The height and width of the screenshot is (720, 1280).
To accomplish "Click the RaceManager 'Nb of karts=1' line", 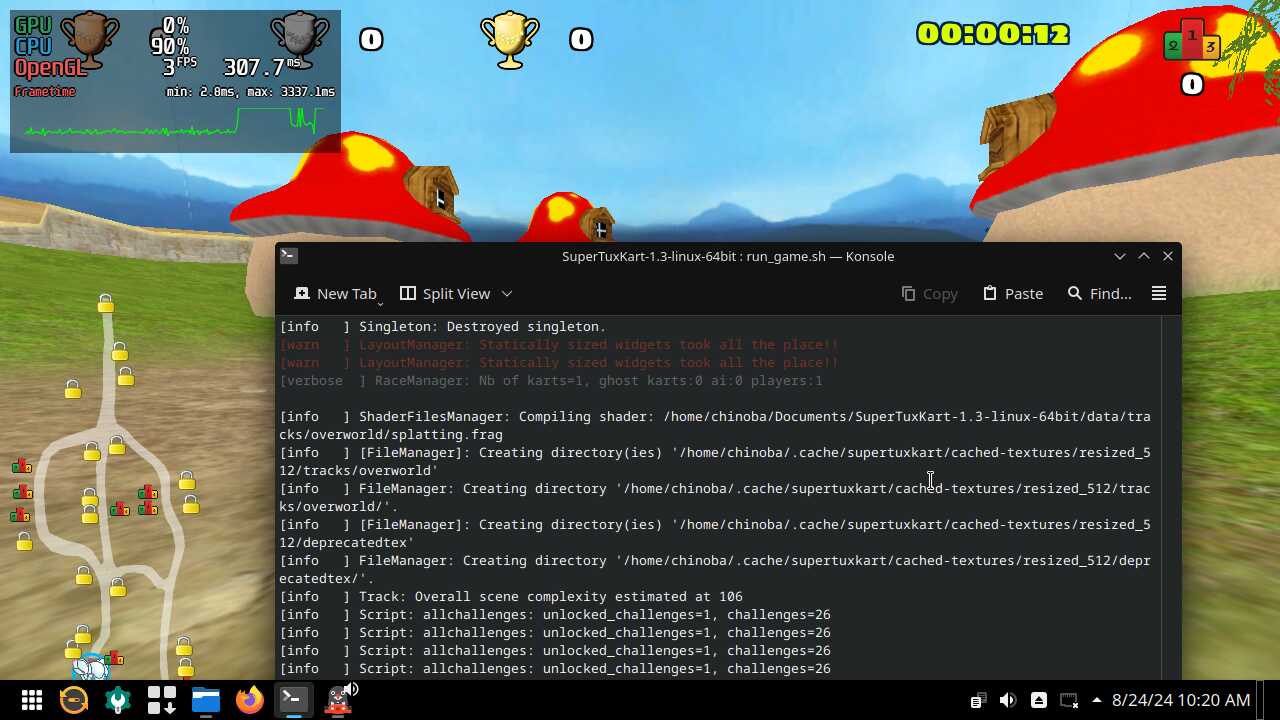I will (551, 381).
